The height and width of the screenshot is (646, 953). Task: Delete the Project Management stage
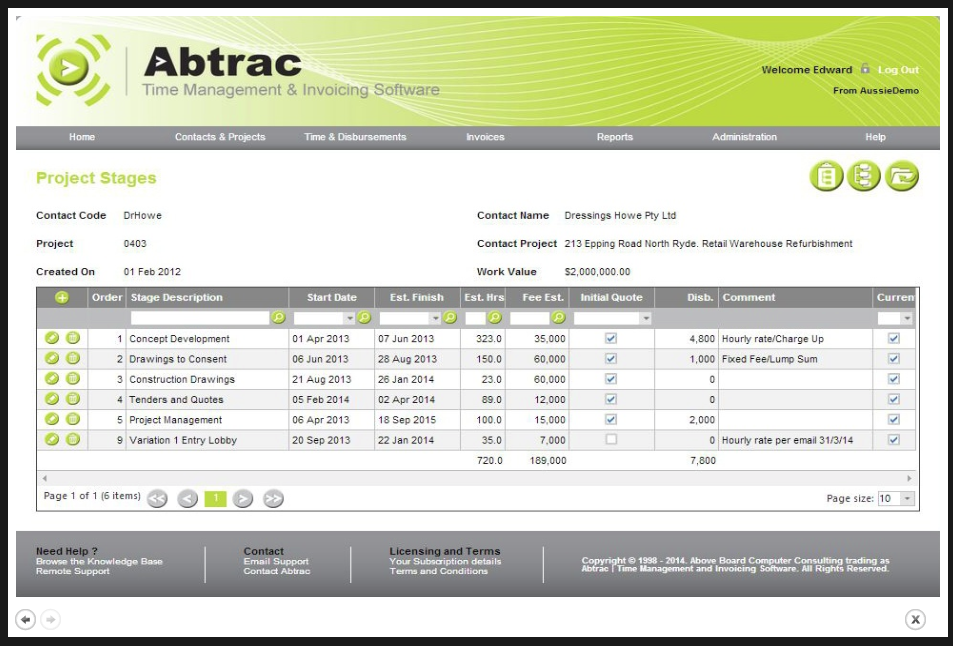coord(73,419)
